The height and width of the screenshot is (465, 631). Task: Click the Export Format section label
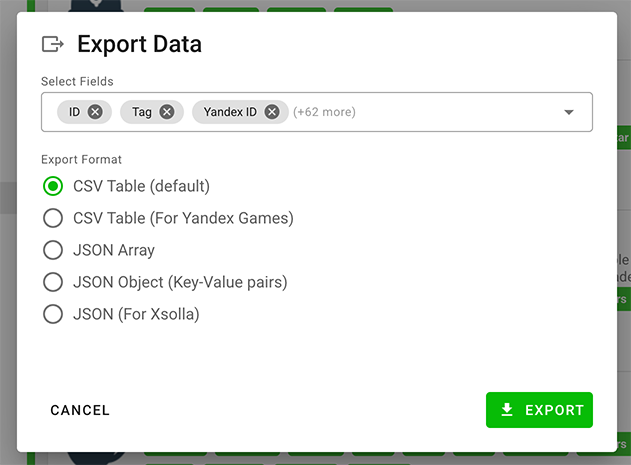(82, 159)
